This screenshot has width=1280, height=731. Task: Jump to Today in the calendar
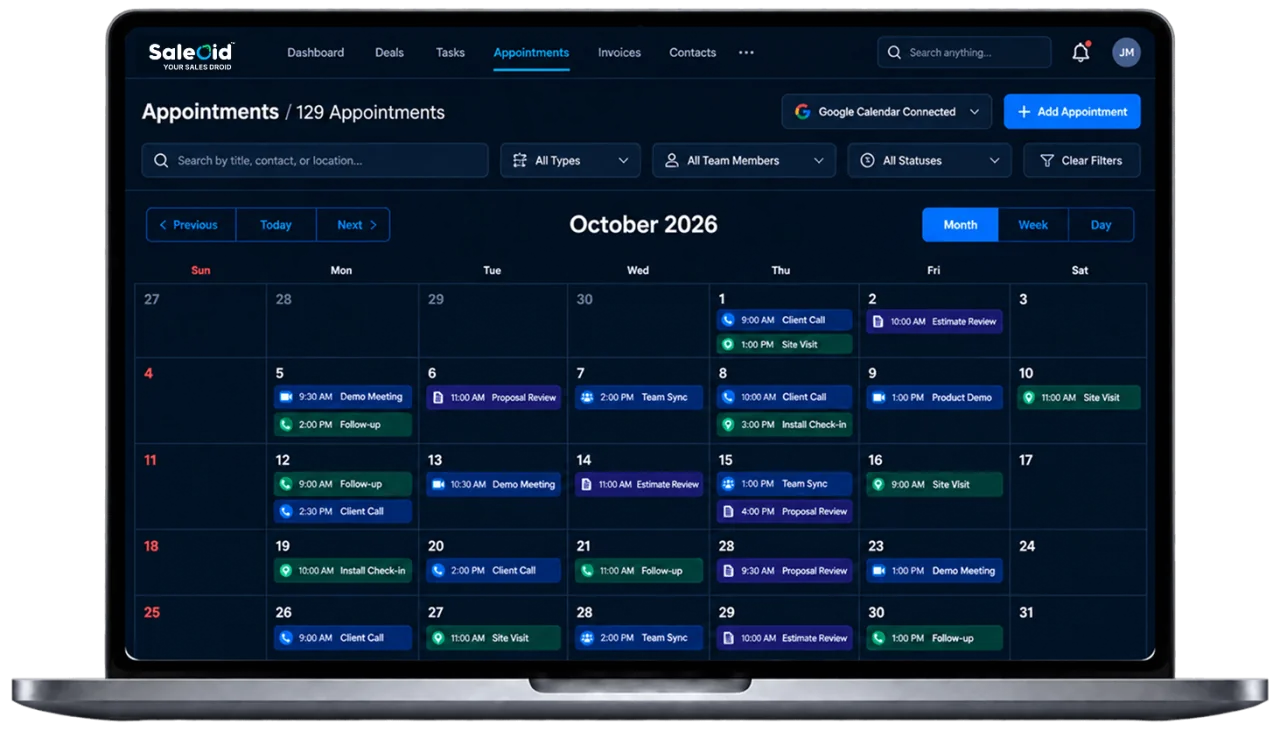pos(276,225)
